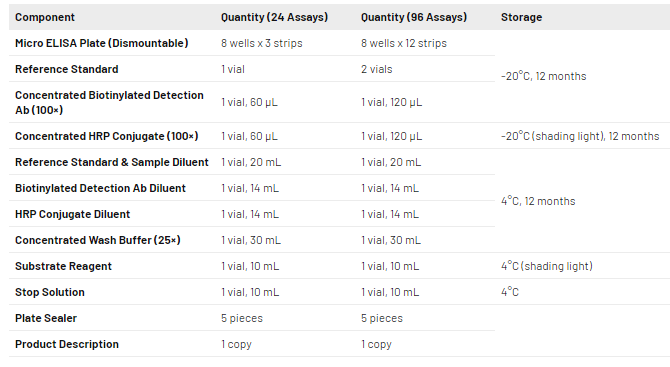The image size is (670, 367).
Task: Click the Quantity (96 Assays) column header
Action: tap(414, 17)
